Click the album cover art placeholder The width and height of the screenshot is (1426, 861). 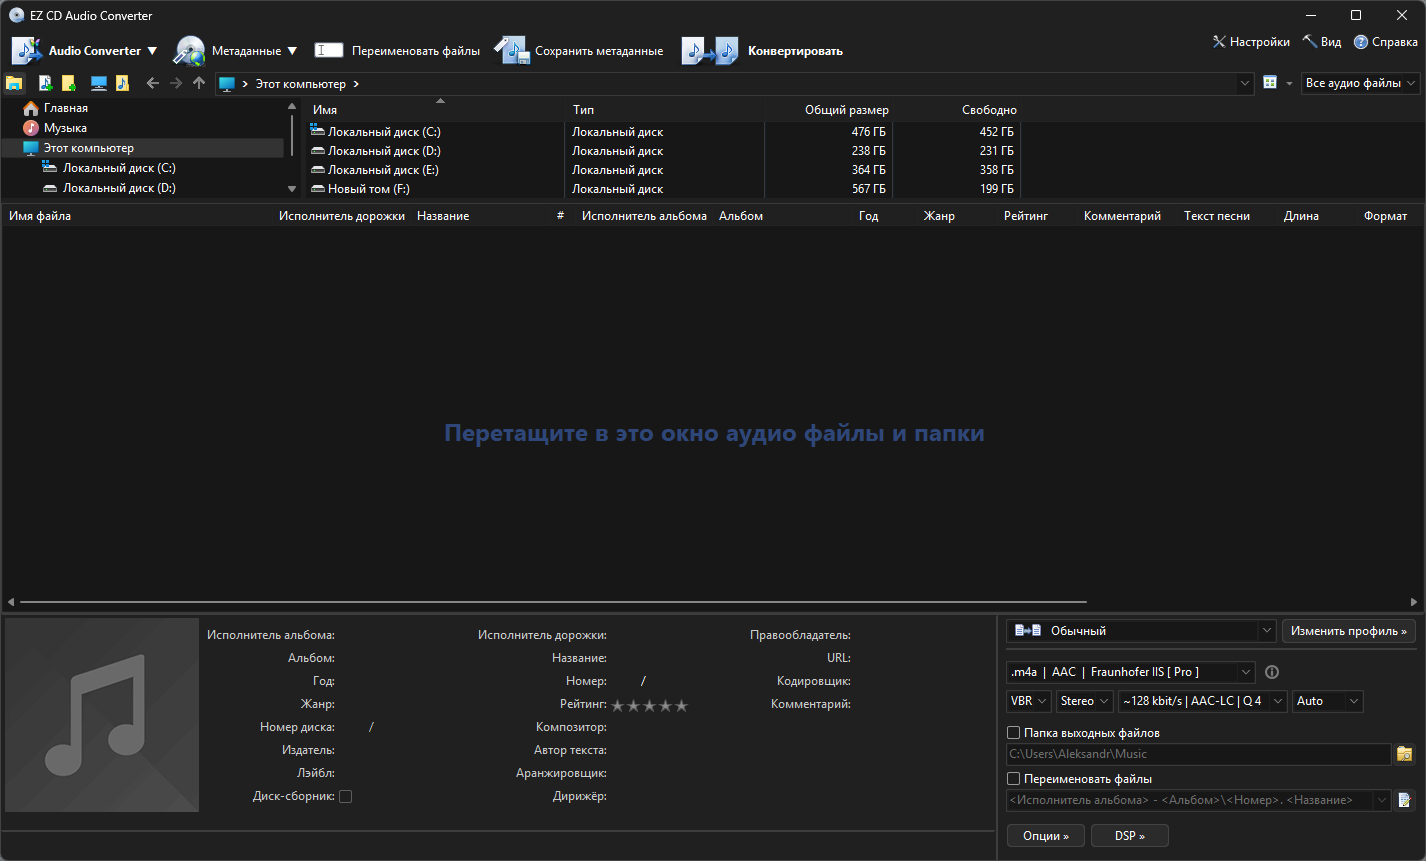102,715
